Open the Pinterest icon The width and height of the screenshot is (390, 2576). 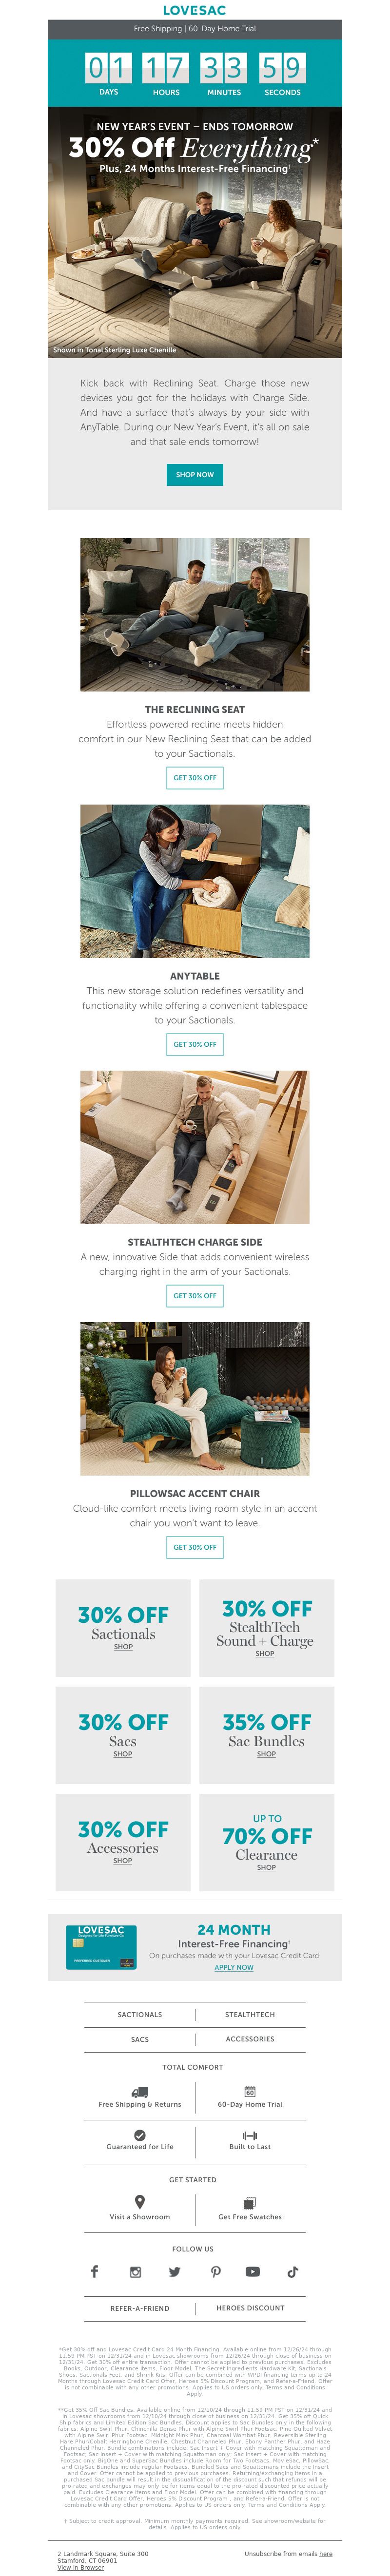(x=215, y=2271)
